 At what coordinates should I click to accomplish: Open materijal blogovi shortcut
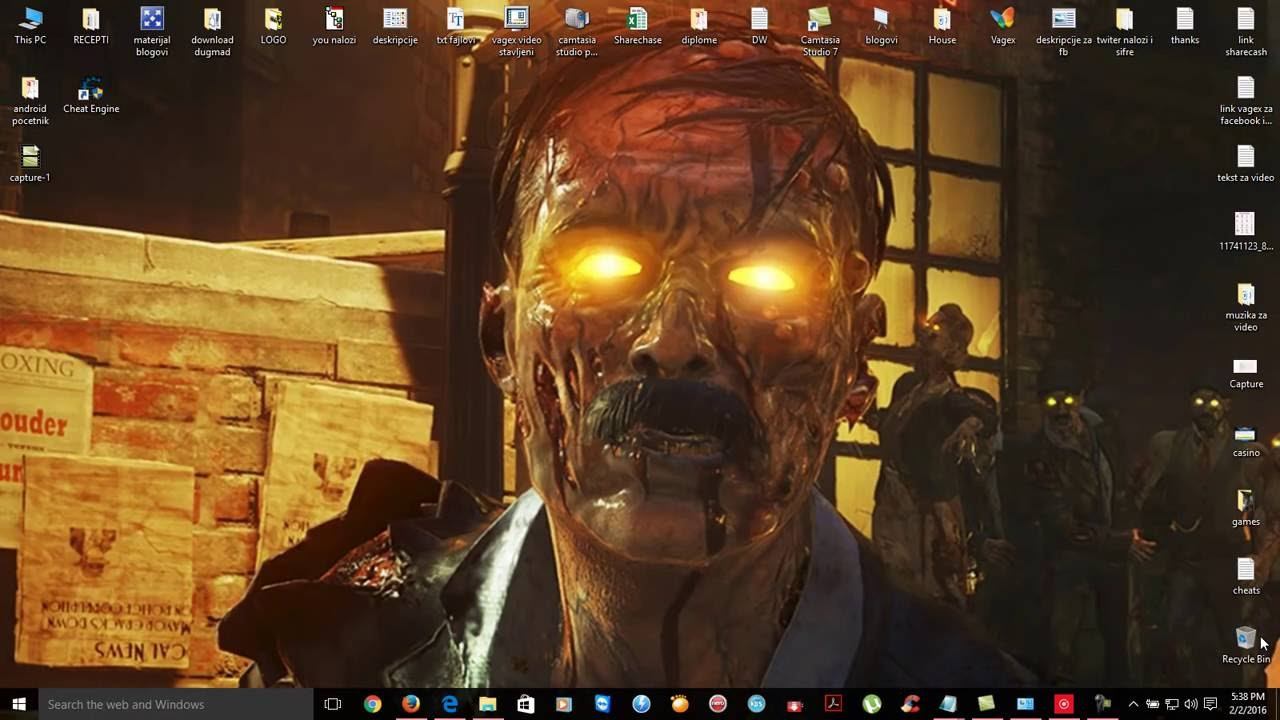[x=152, y=32]
